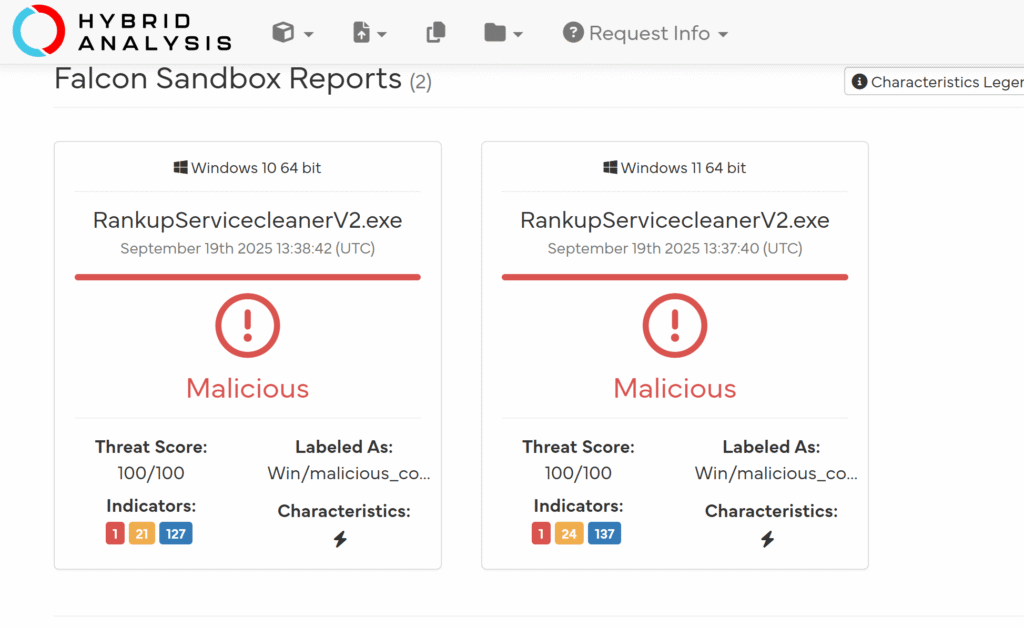Screen dimensions: 1024x627
Task: Open RankupServicecleanerV2.exe in the Windows 10 report
Action: [247, 220]
